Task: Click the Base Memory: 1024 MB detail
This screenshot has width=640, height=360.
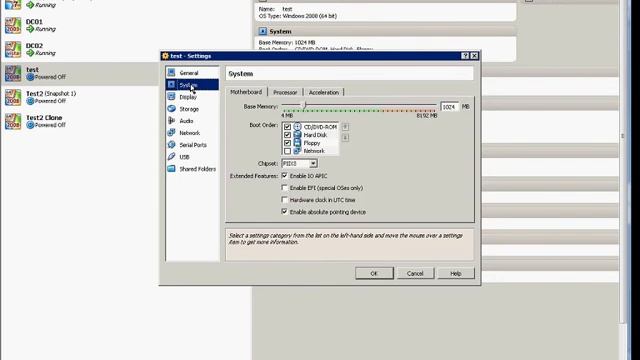Action: (x=287, y=42)
